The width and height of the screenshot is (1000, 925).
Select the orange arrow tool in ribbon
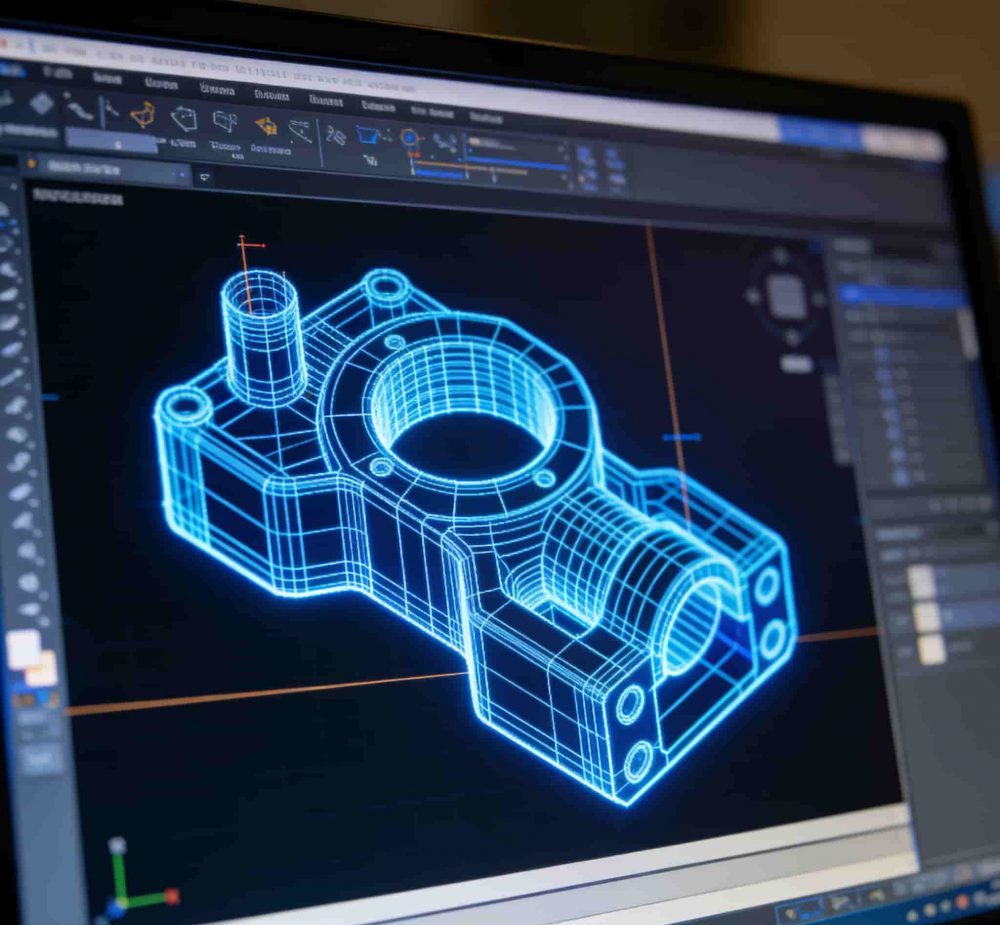coord(266,127)
